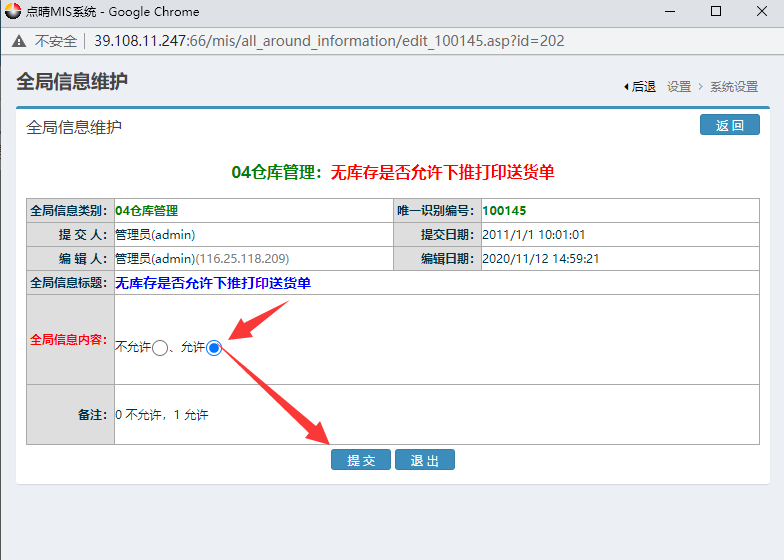Open the 设置 breadcrumb item
The width and height of the screenshot is (784, 560).
679,87
